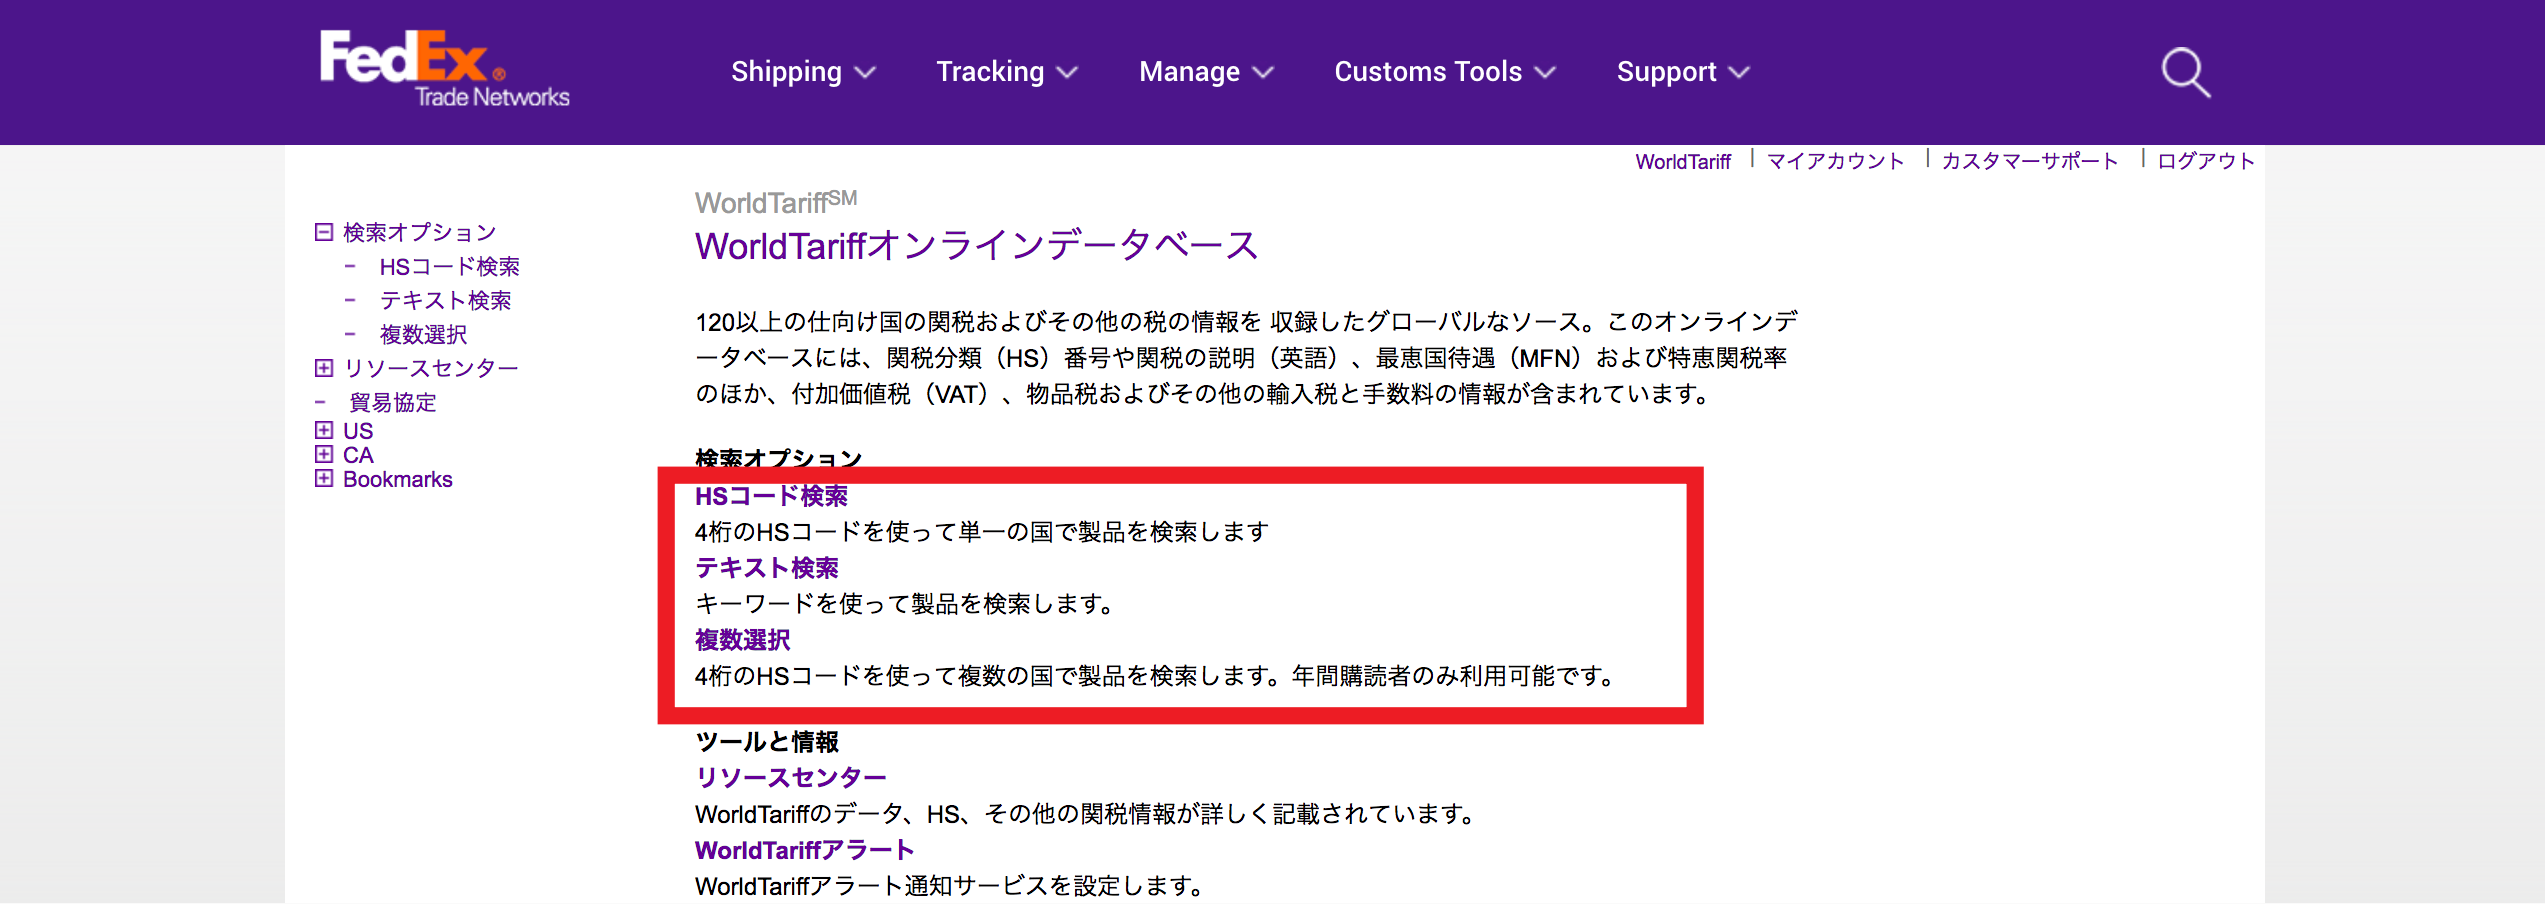
Task: Click the リソースセンター sidebar label
Action: tap(431, 369)
